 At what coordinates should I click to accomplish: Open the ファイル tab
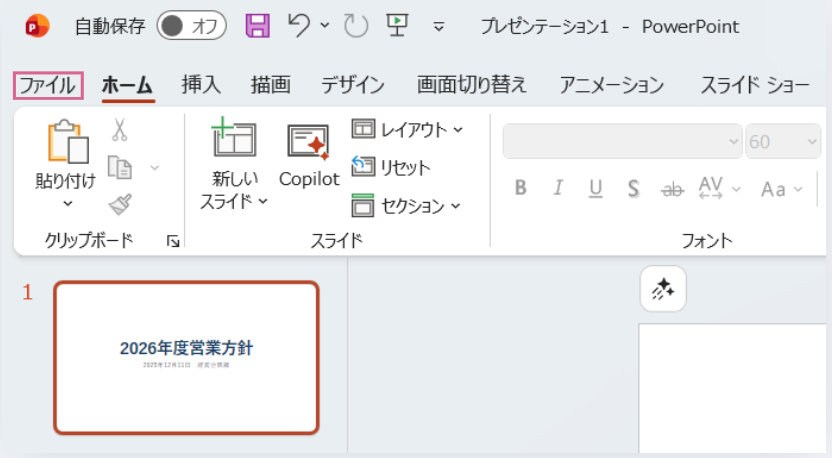pyautogui.click(x=47, y=86)
